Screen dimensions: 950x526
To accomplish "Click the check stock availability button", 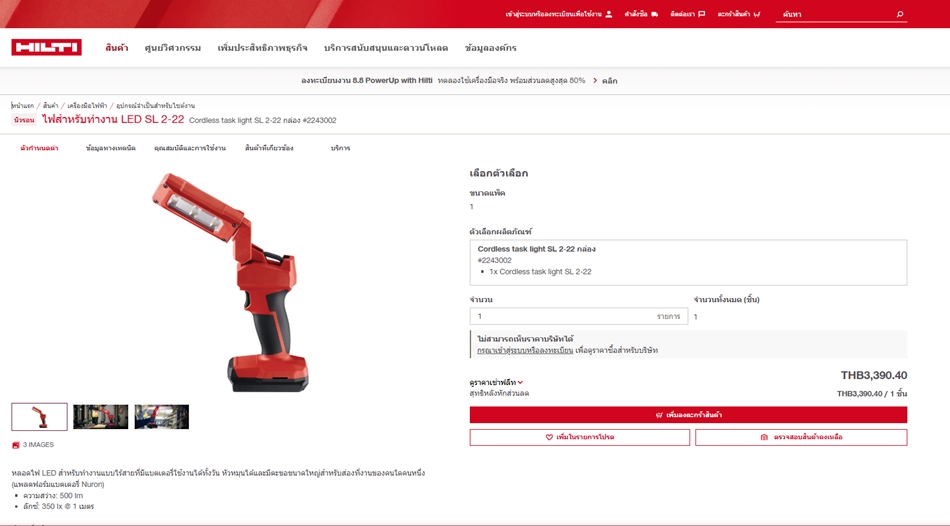I will coord(801,437).
